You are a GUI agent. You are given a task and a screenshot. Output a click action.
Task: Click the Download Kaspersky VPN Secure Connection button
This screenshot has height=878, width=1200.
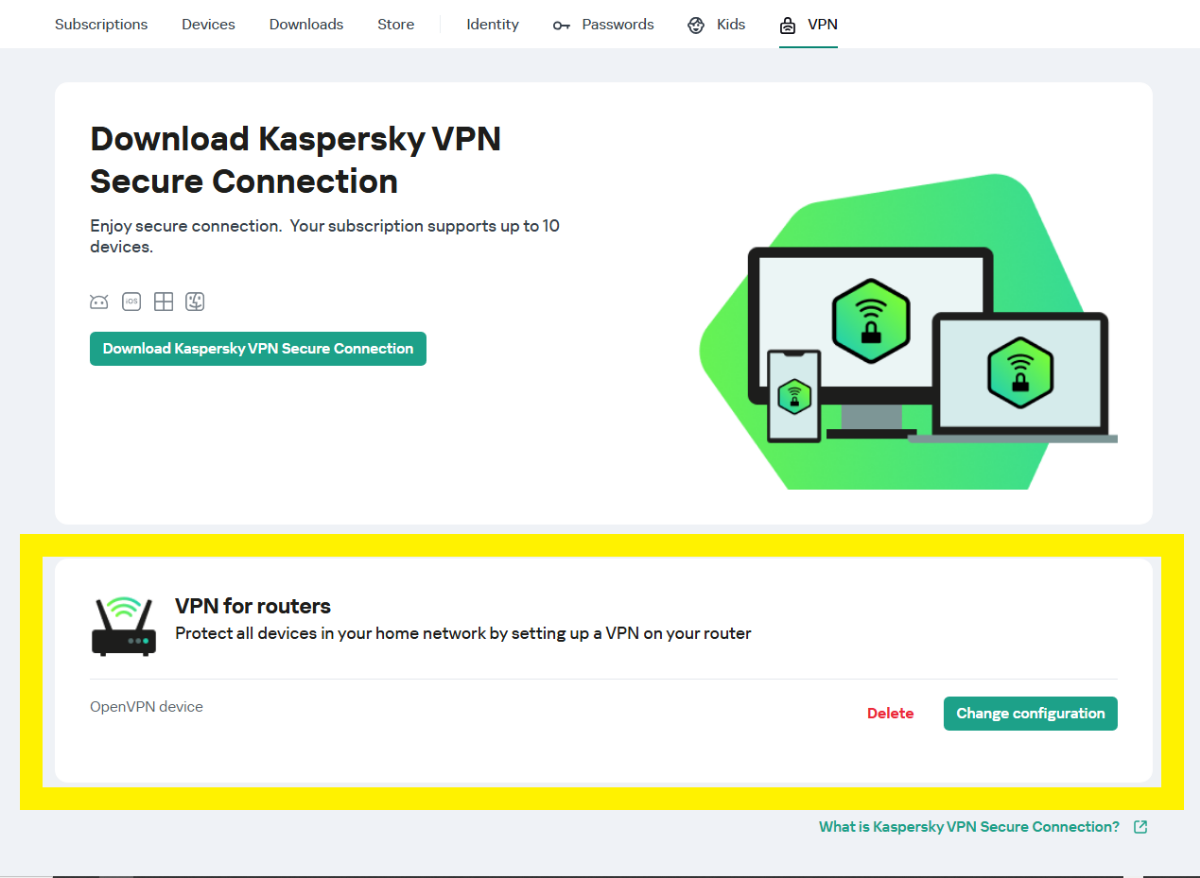click(258, 349)
